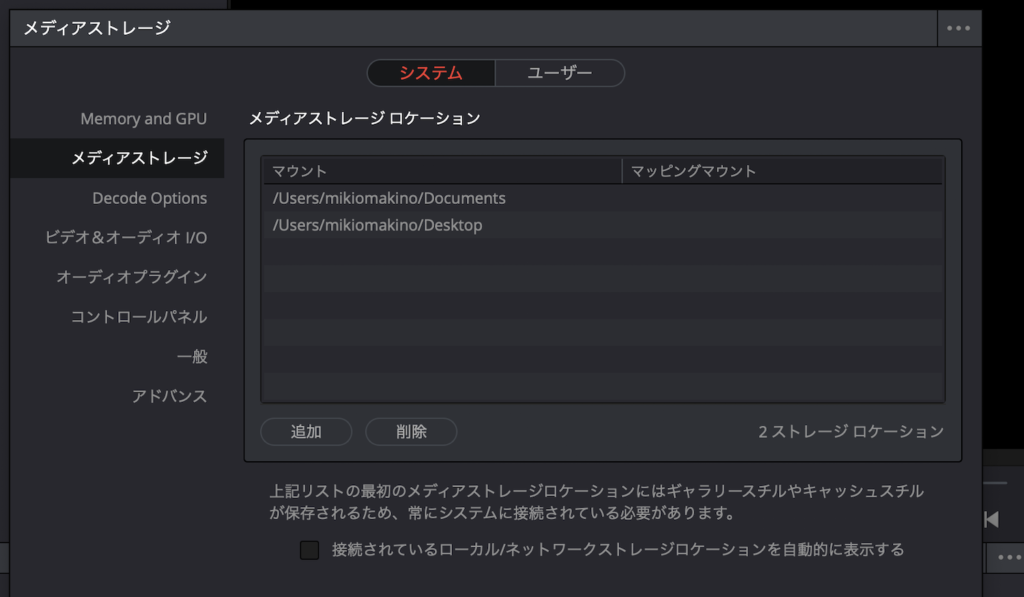Image resolution: width=1024 pixels, height=597 pixels.
Task: Click the skip-to-start playback icon behind dialog
Action: click(x=991, y=519)
